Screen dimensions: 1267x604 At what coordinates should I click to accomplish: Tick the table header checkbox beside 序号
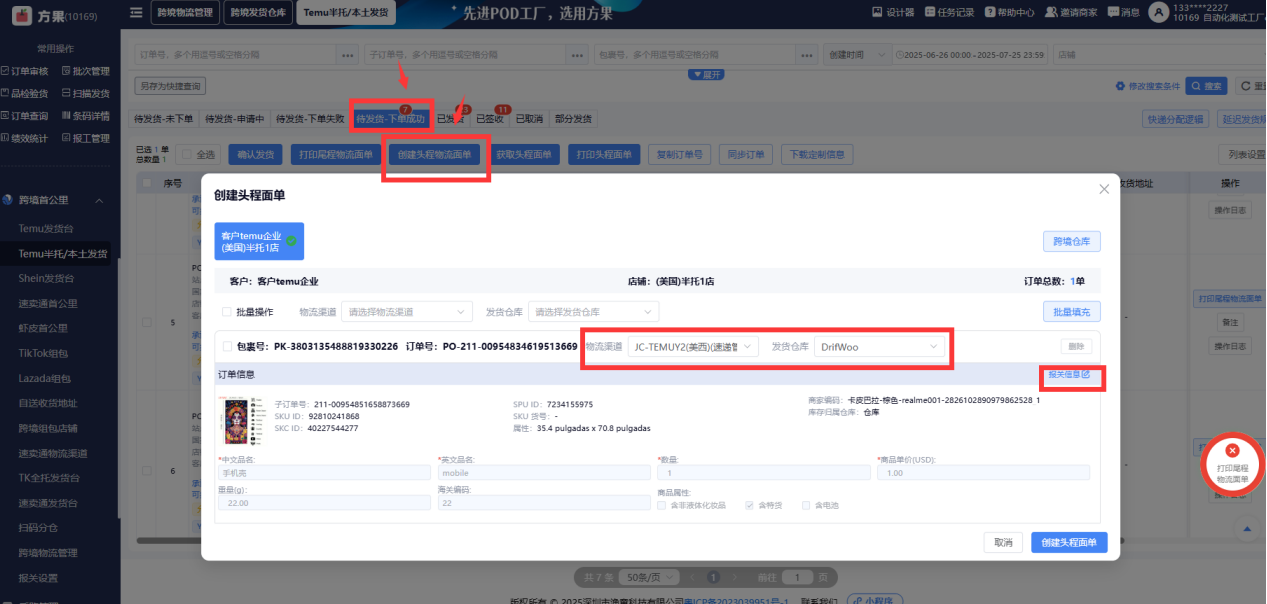coord(148,183)
